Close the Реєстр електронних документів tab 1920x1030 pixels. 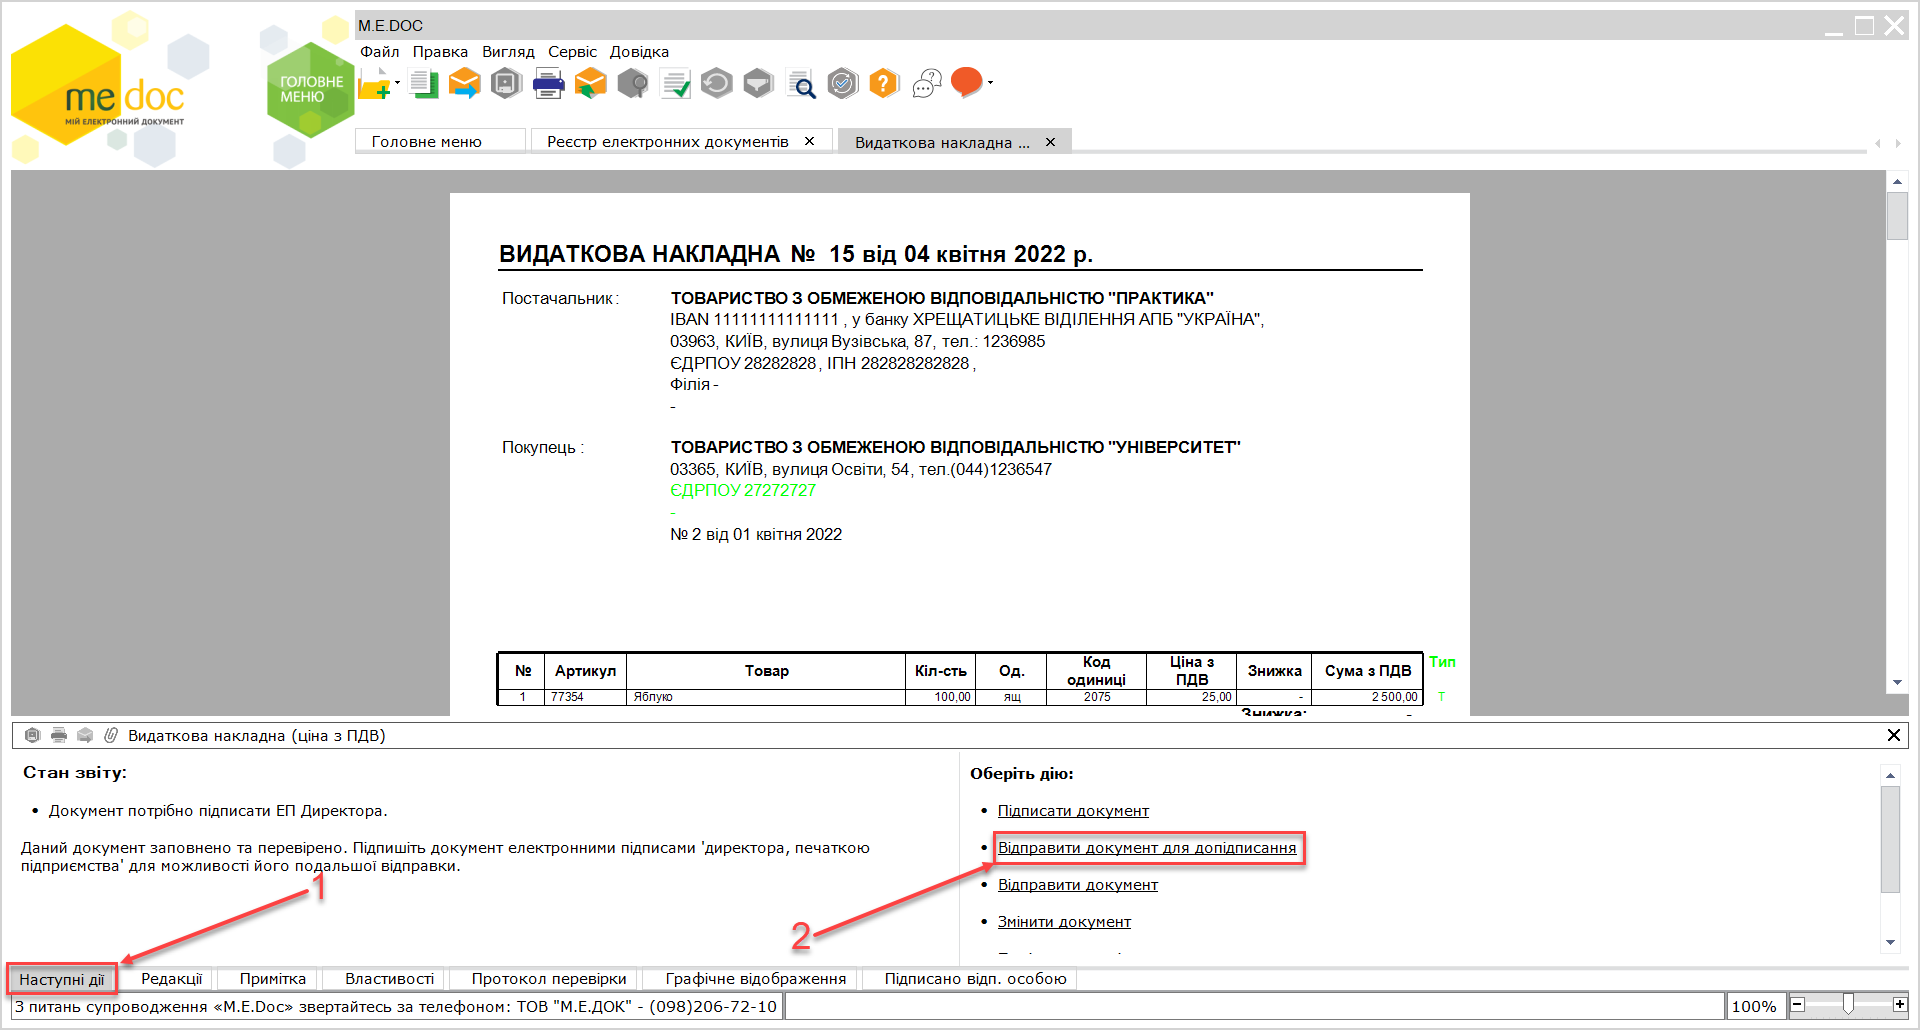click(x=809, y=141)
